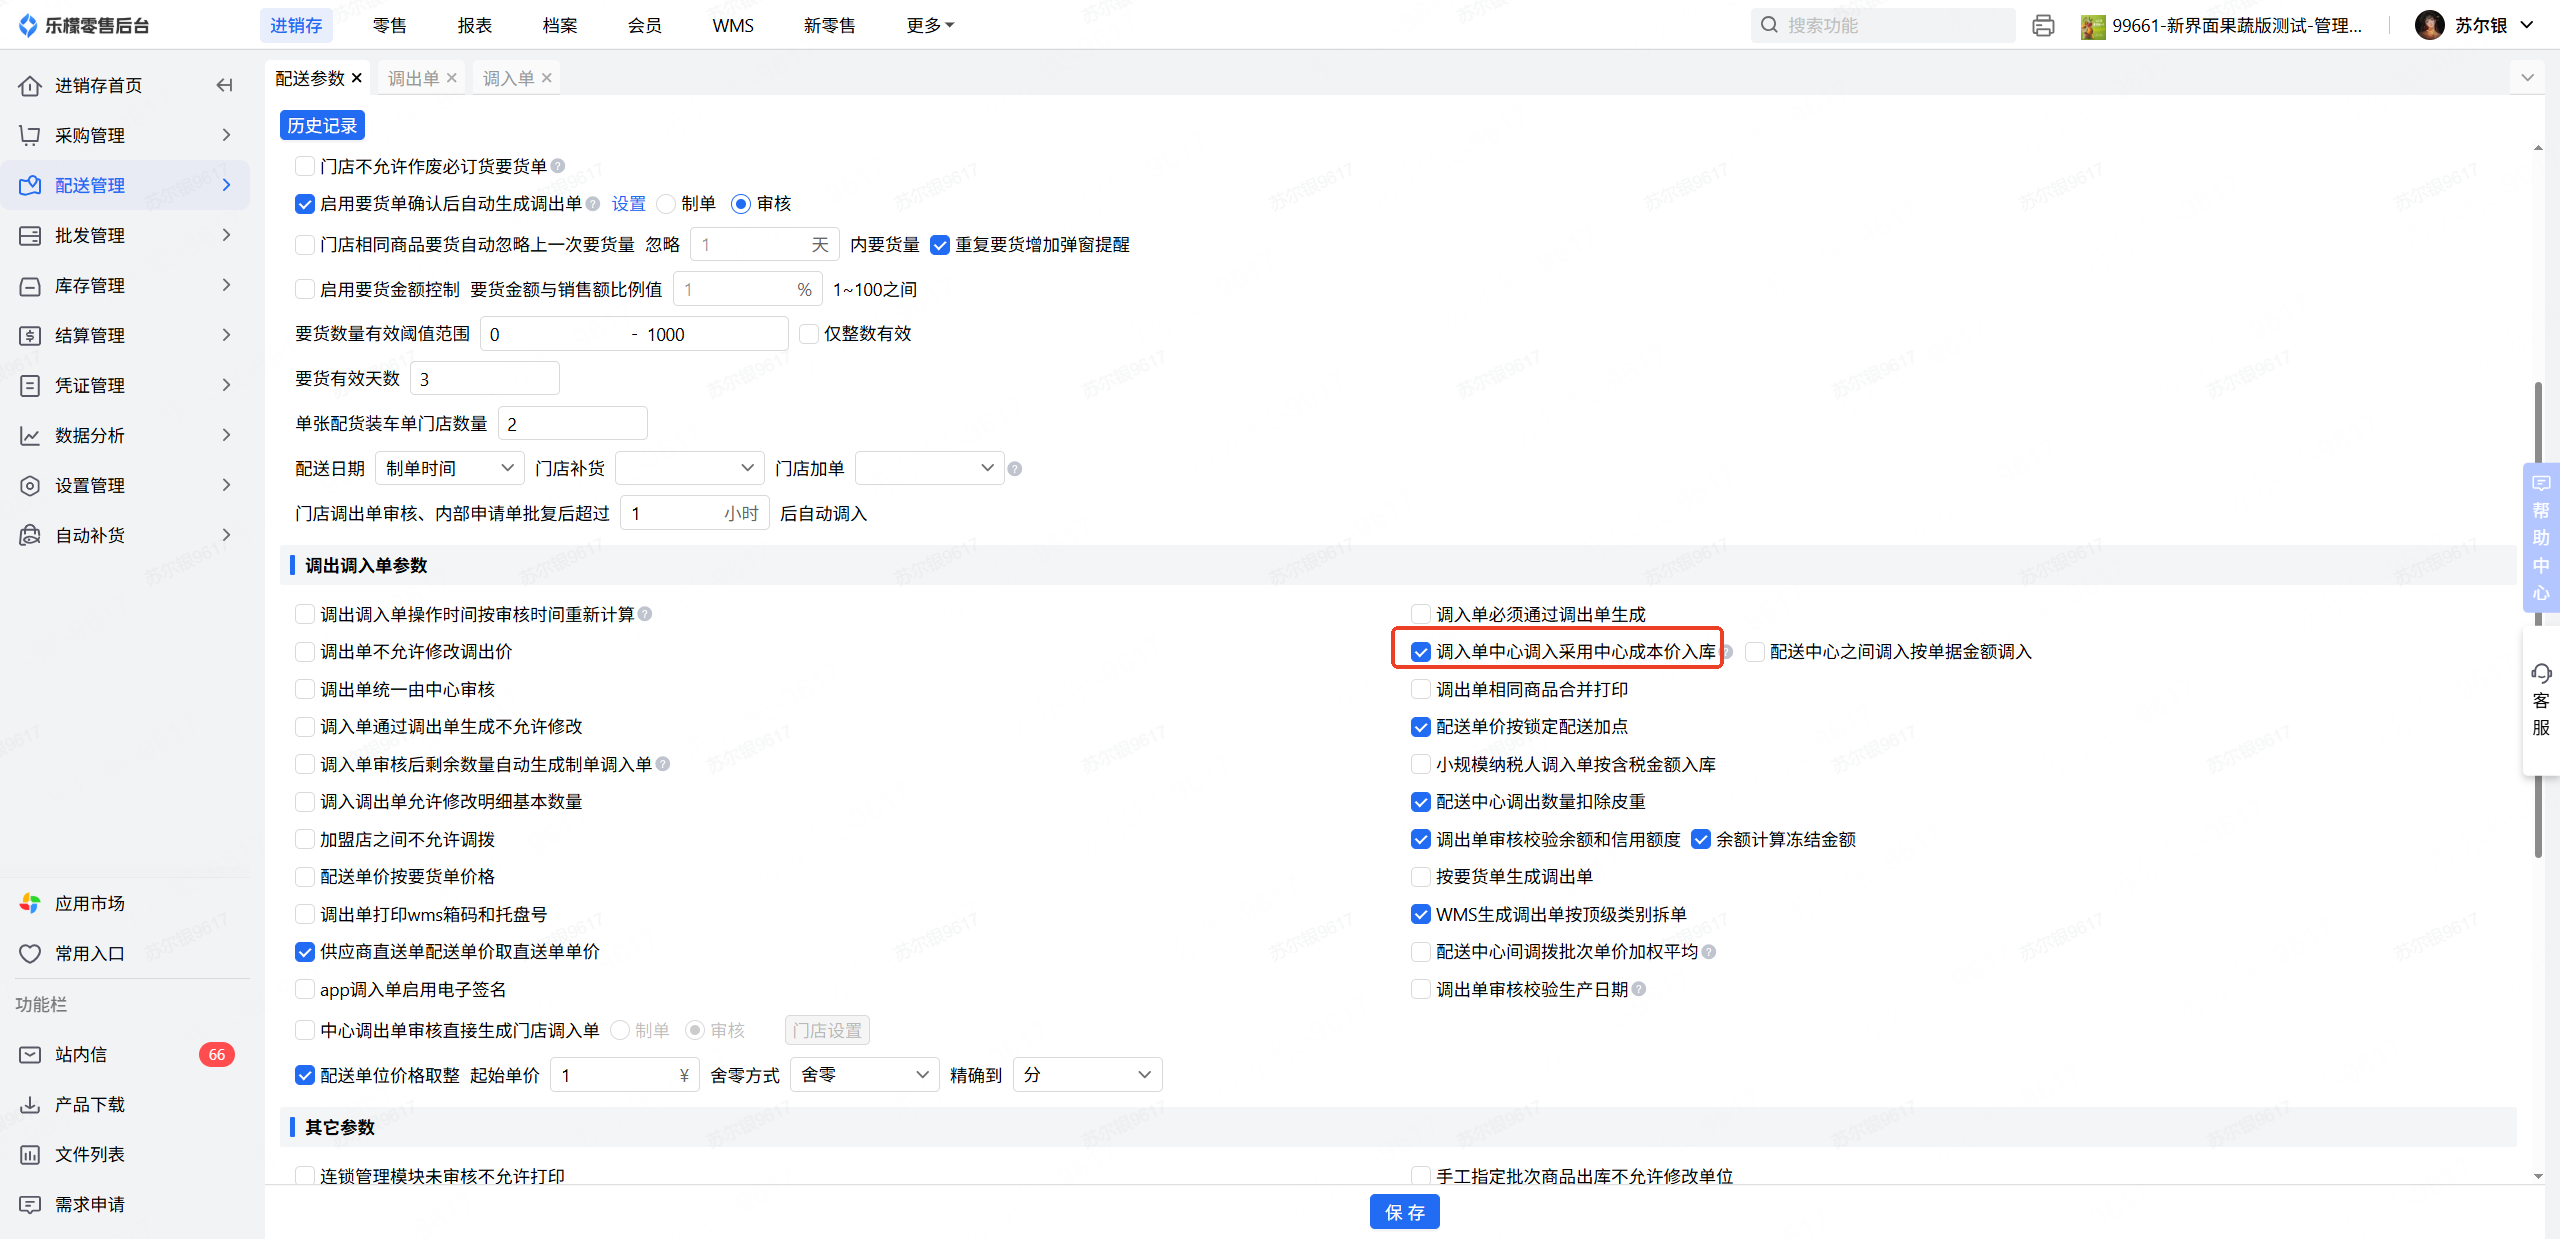Screen dimensions: 2560x1239
Task: Click the 保存 button
Action: tap(1404, 1212)
